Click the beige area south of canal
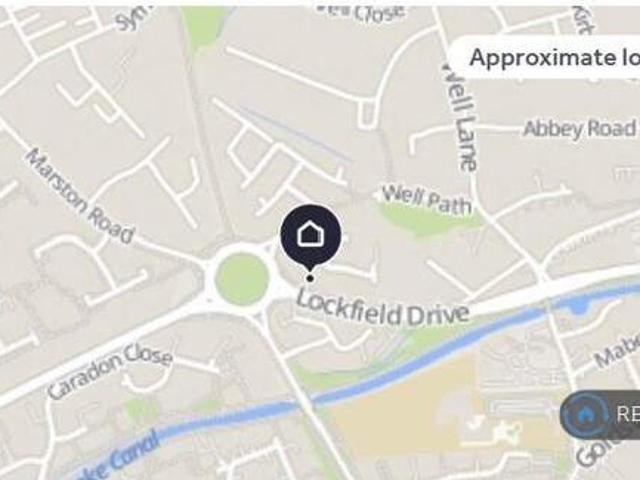The image size is (640, 480). [408, 412]
